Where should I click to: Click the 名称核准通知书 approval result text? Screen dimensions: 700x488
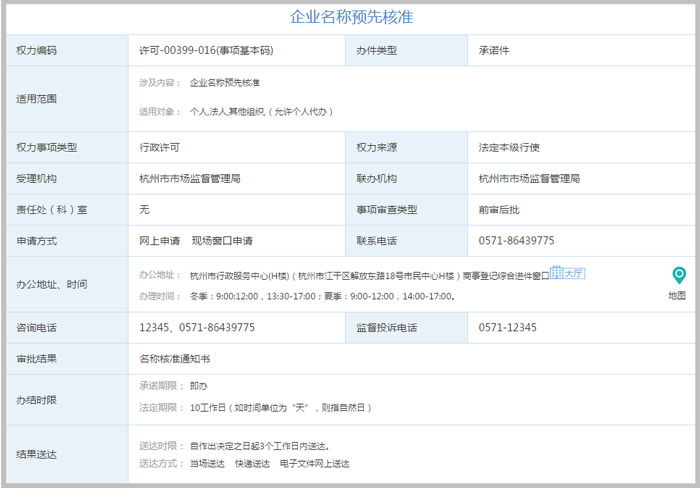[175, 358]
